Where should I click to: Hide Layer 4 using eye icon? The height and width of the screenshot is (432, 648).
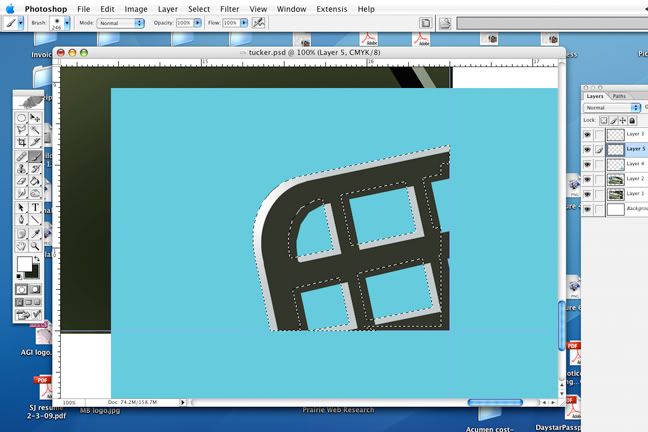[587, 165]
